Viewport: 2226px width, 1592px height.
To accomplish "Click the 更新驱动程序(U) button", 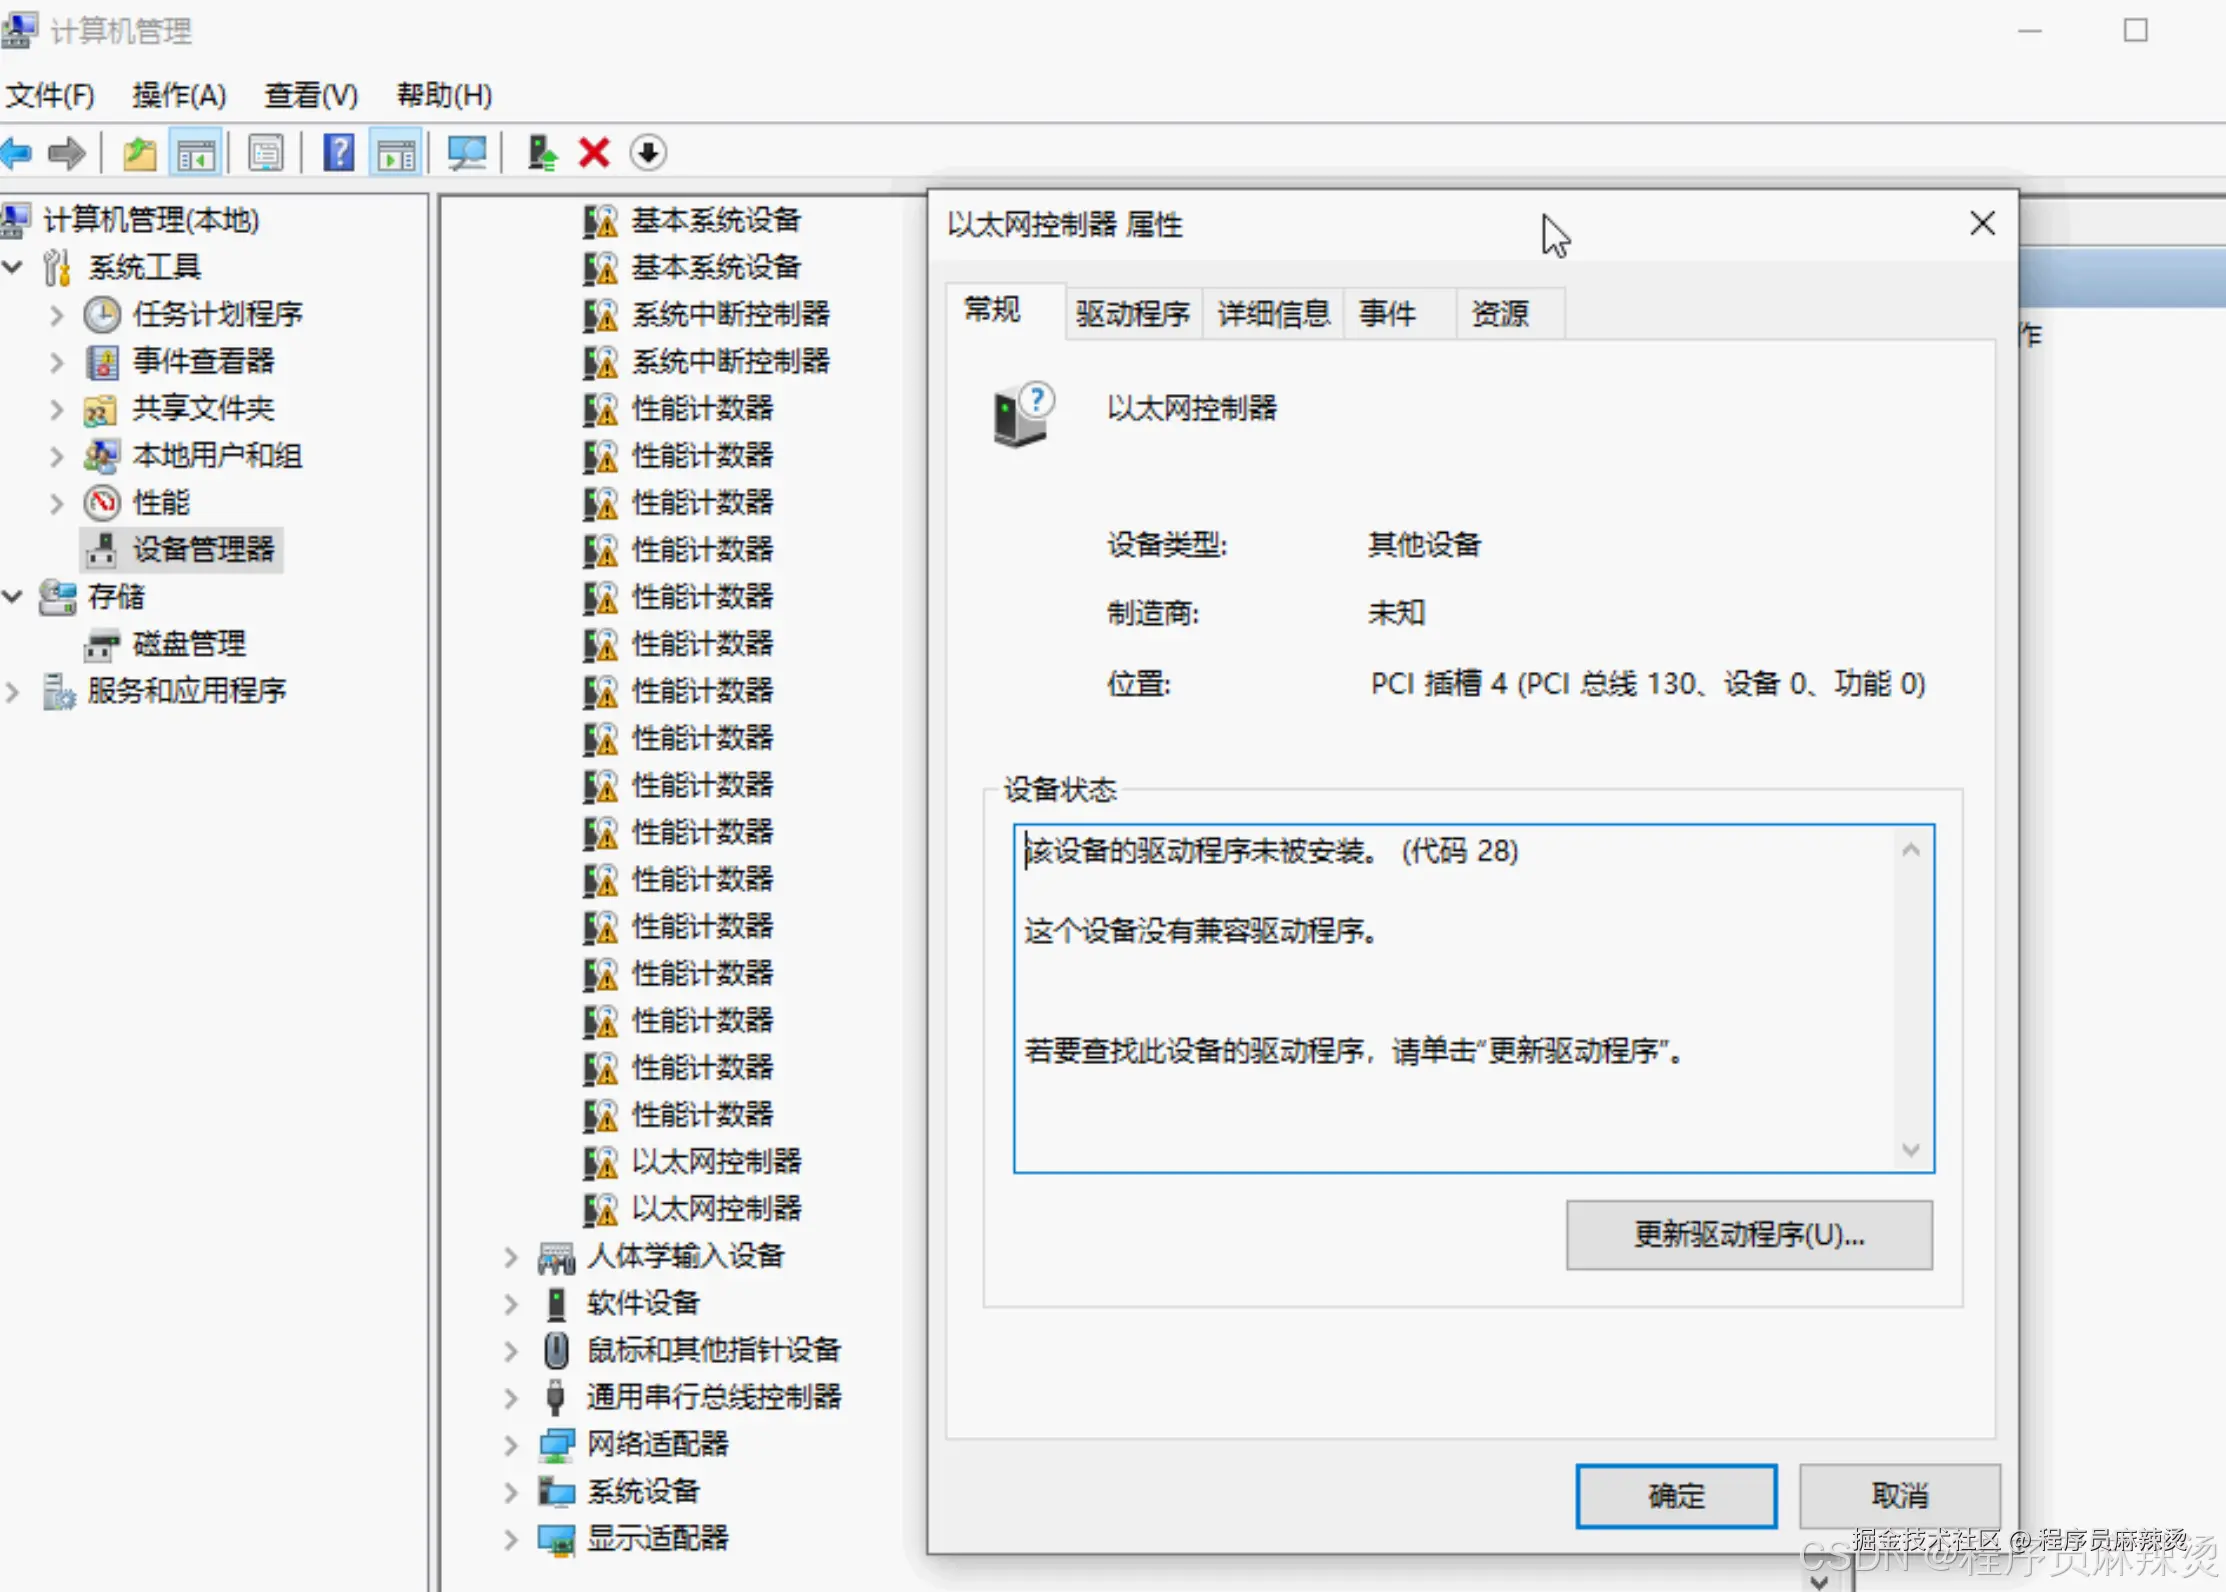I will pyautogui.click(x=1748, y=1235).
